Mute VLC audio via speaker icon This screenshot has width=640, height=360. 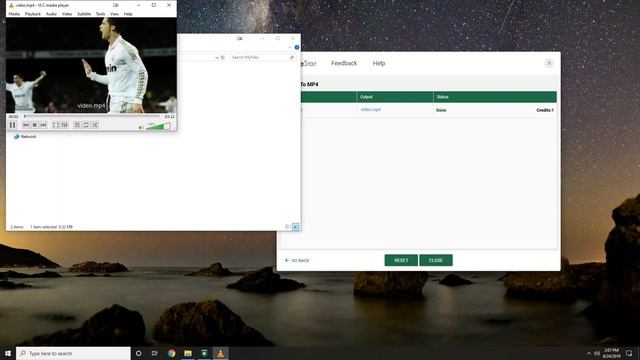click(x=141, y=127)
